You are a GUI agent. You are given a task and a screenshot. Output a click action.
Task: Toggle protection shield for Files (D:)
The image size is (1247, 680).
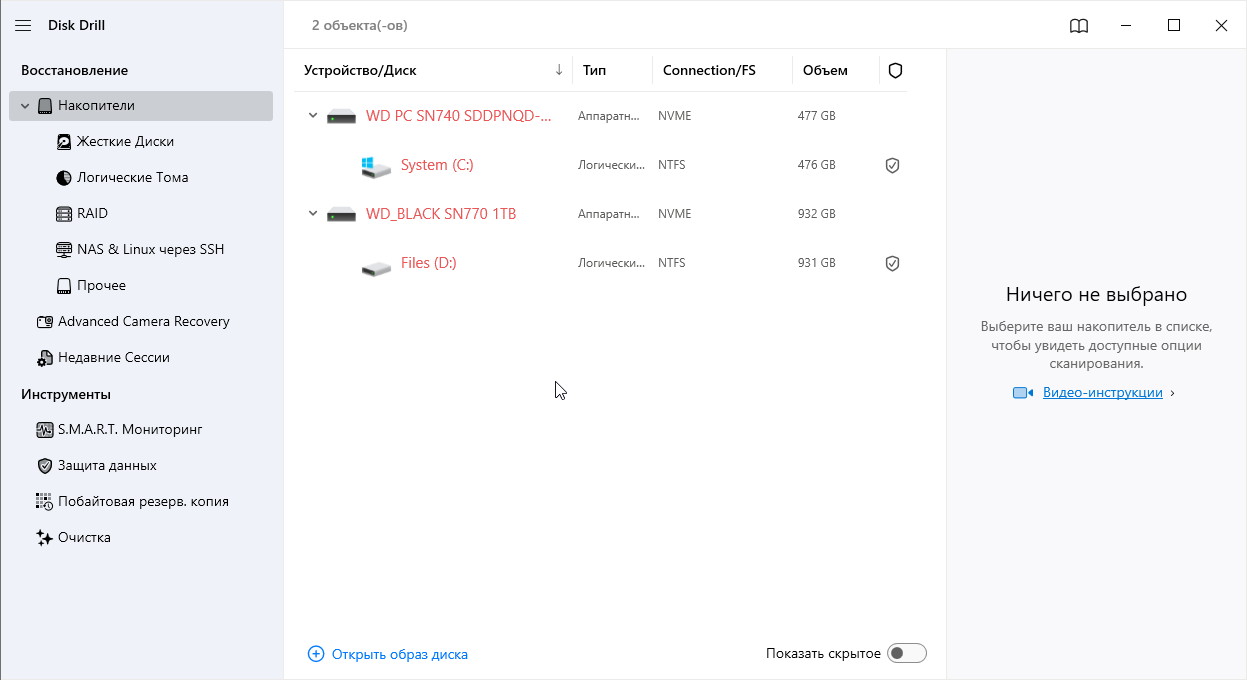893,263
